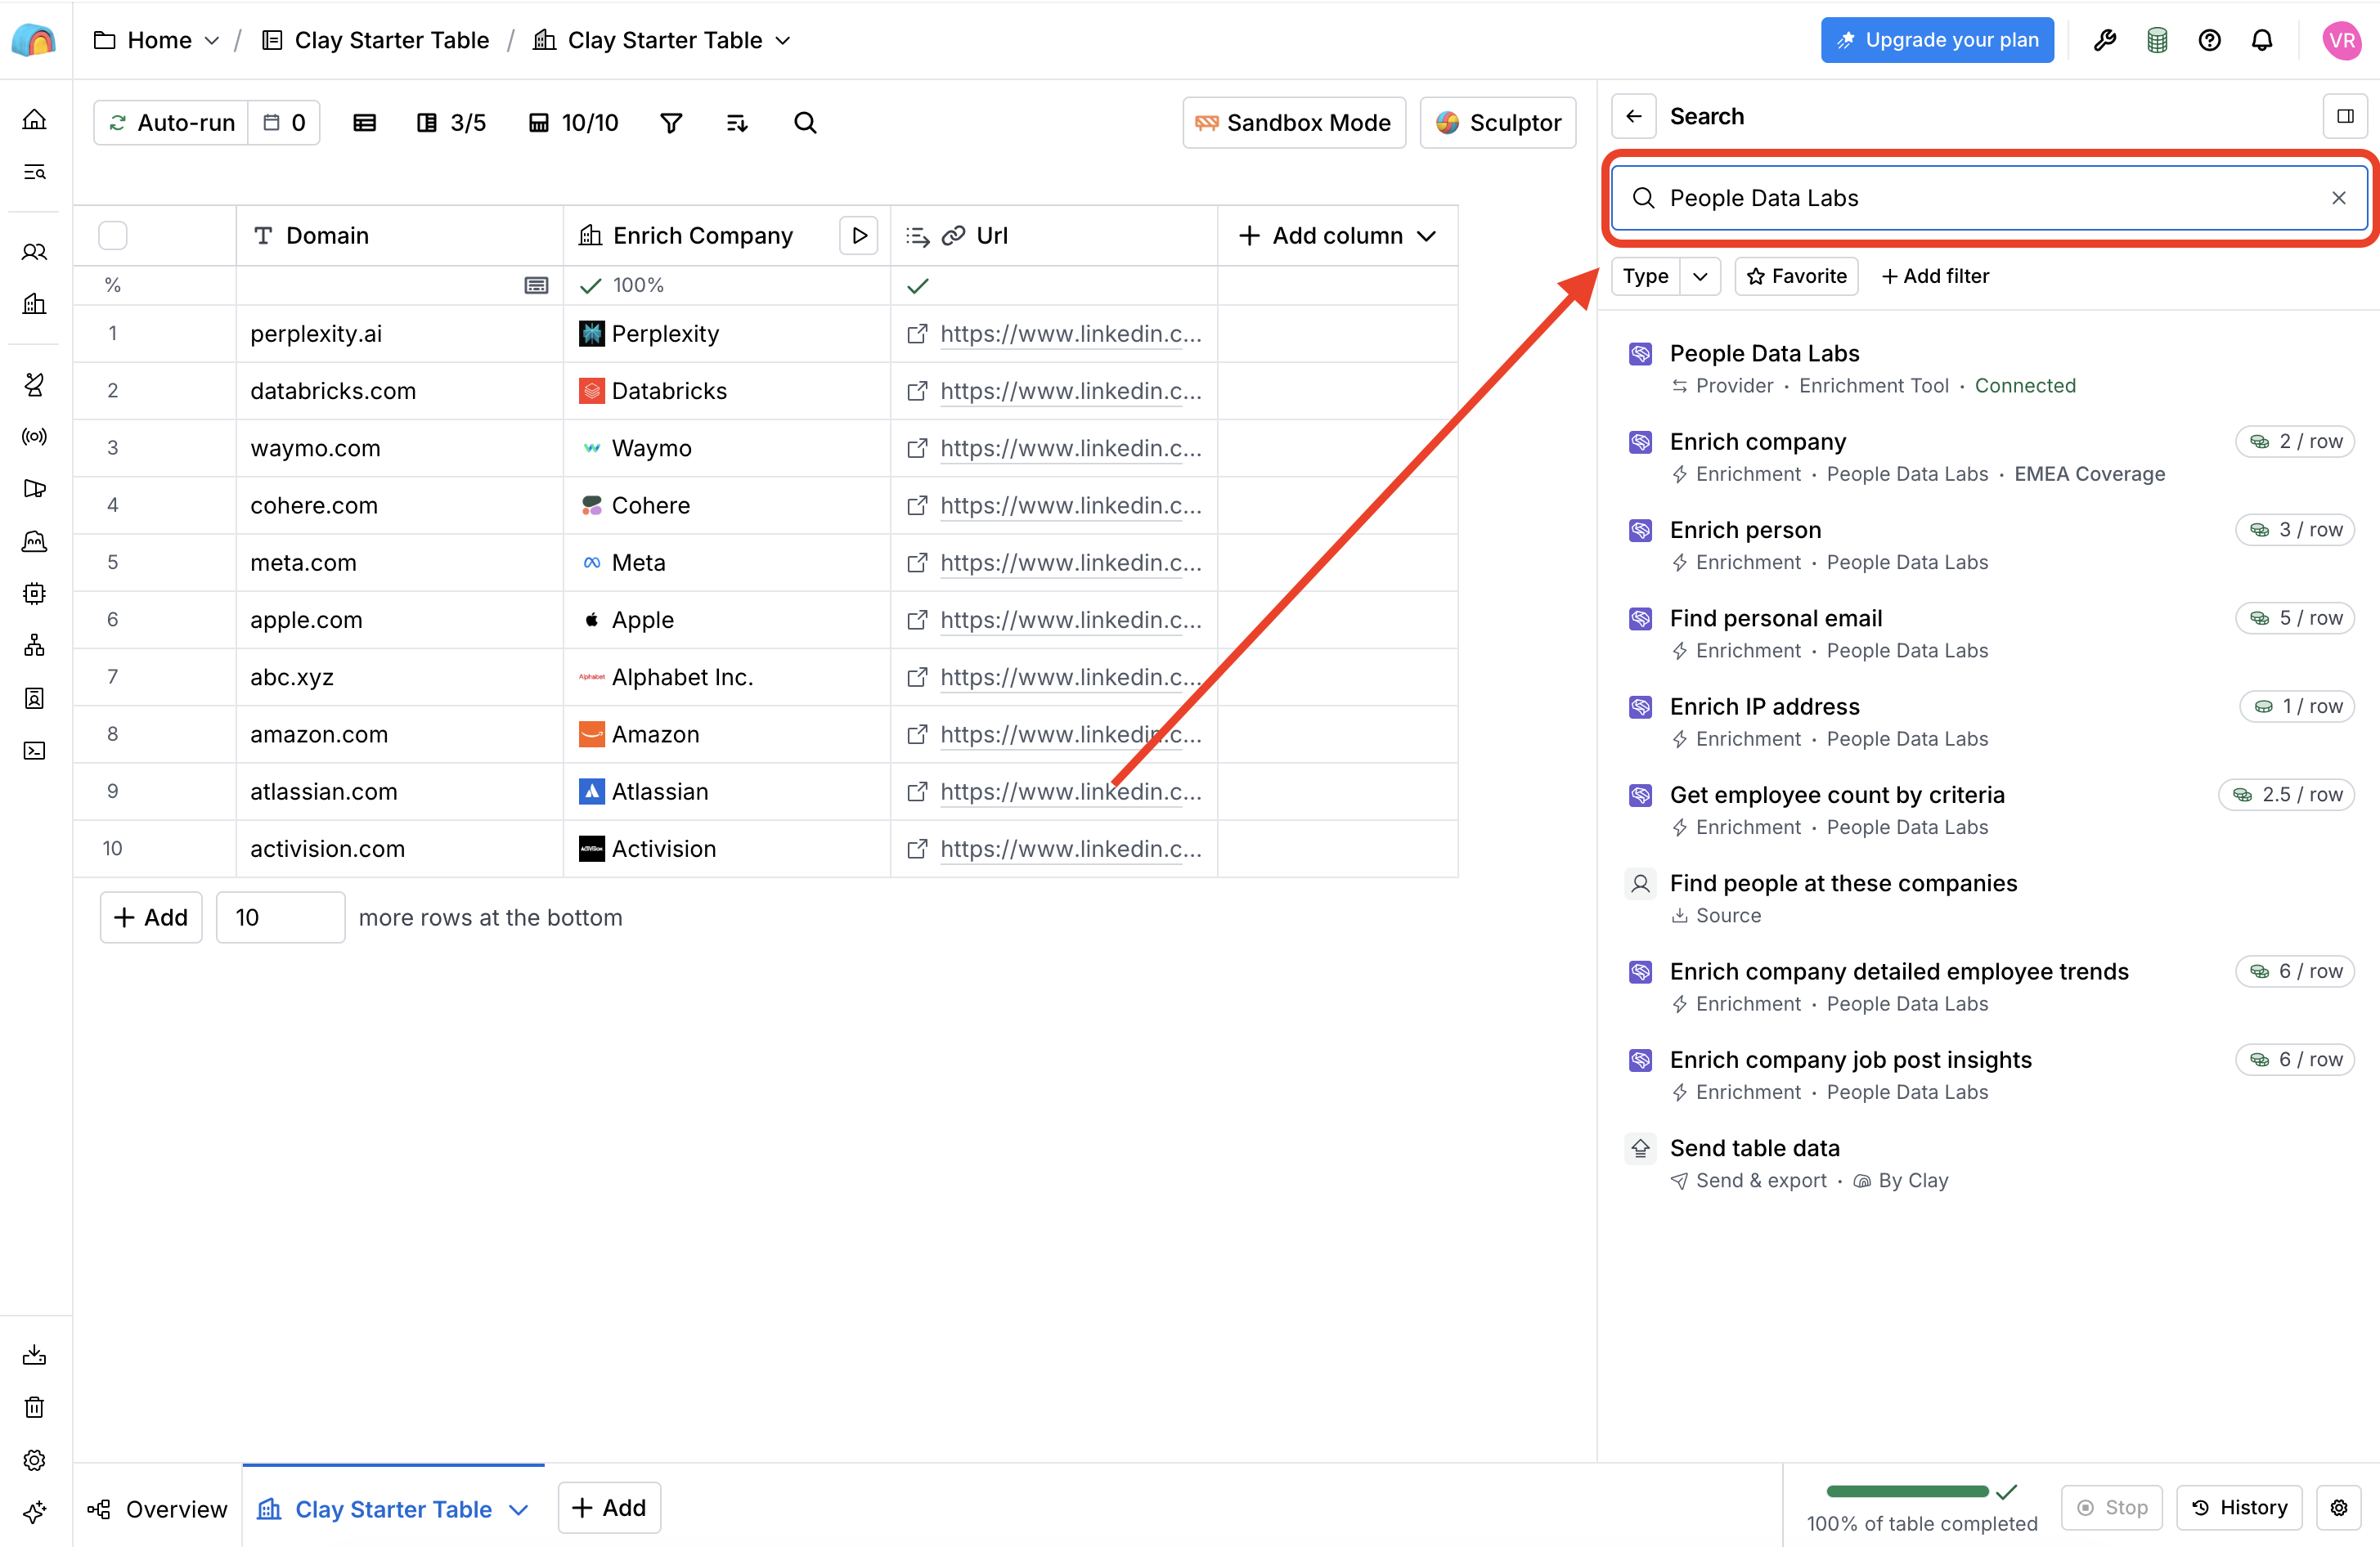Select the Find personal email enrichment
This screenshot has width=2380, height=1547.
click(x=1988, y=633)
